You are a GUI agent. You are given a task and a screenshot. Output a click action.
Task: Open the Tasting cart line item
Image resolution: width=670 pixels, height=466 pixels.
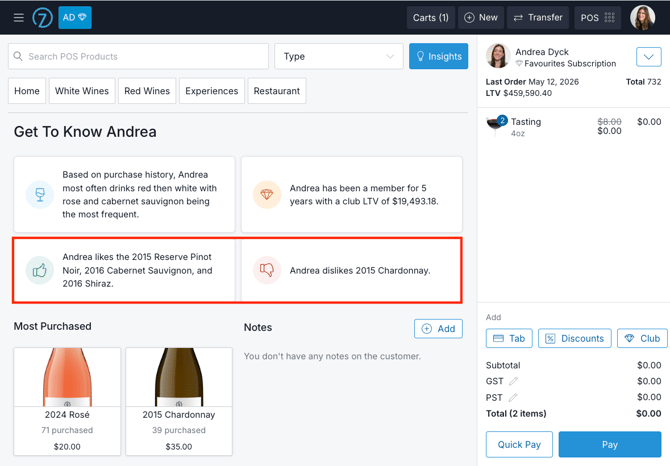tap(573, 126)
